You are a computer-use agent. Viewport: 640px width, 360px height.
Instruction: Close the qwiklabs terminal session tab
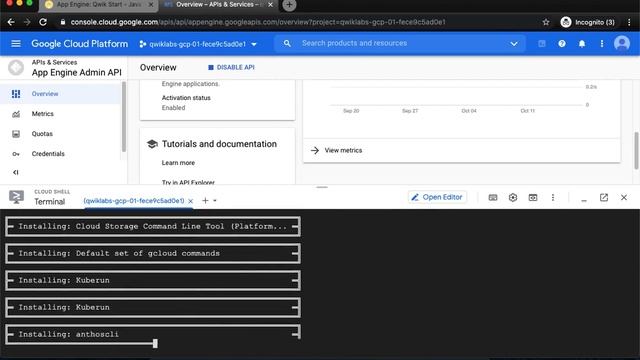click(x=191, y=201)
